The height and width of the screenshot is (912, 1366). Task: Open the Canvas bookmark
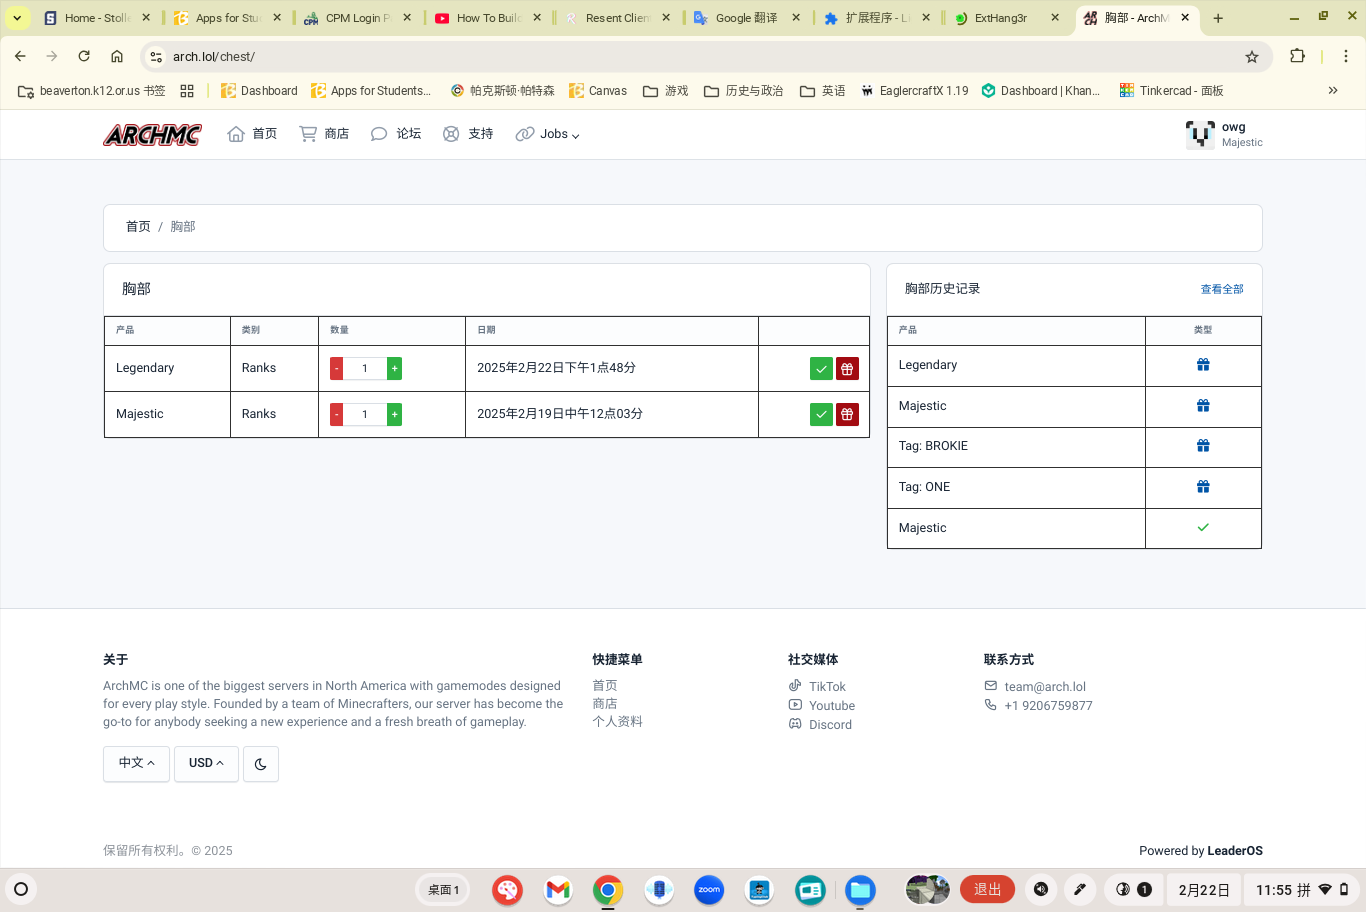pos(598,91)
